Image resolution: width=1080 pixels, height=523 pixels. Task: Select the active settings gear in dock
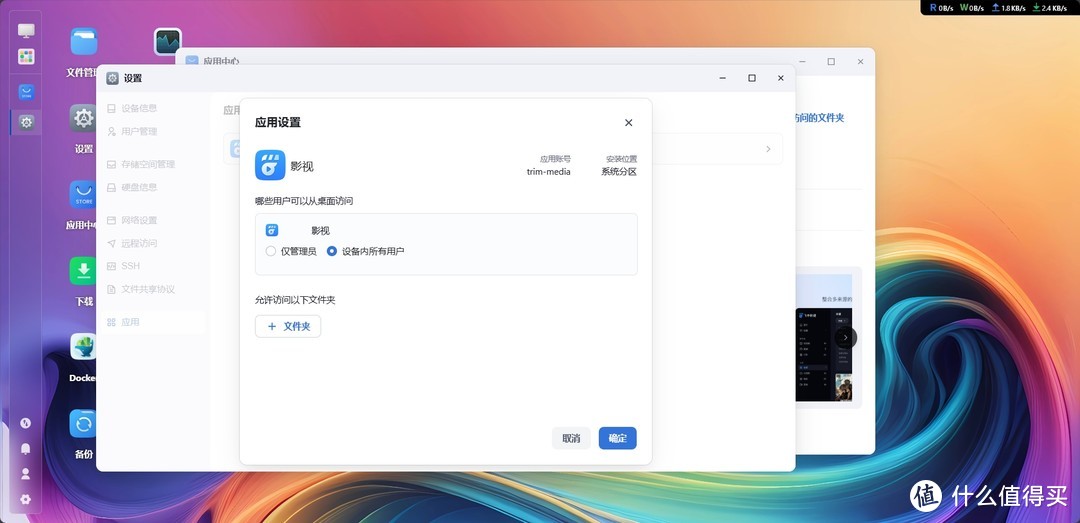click(26, 123)
